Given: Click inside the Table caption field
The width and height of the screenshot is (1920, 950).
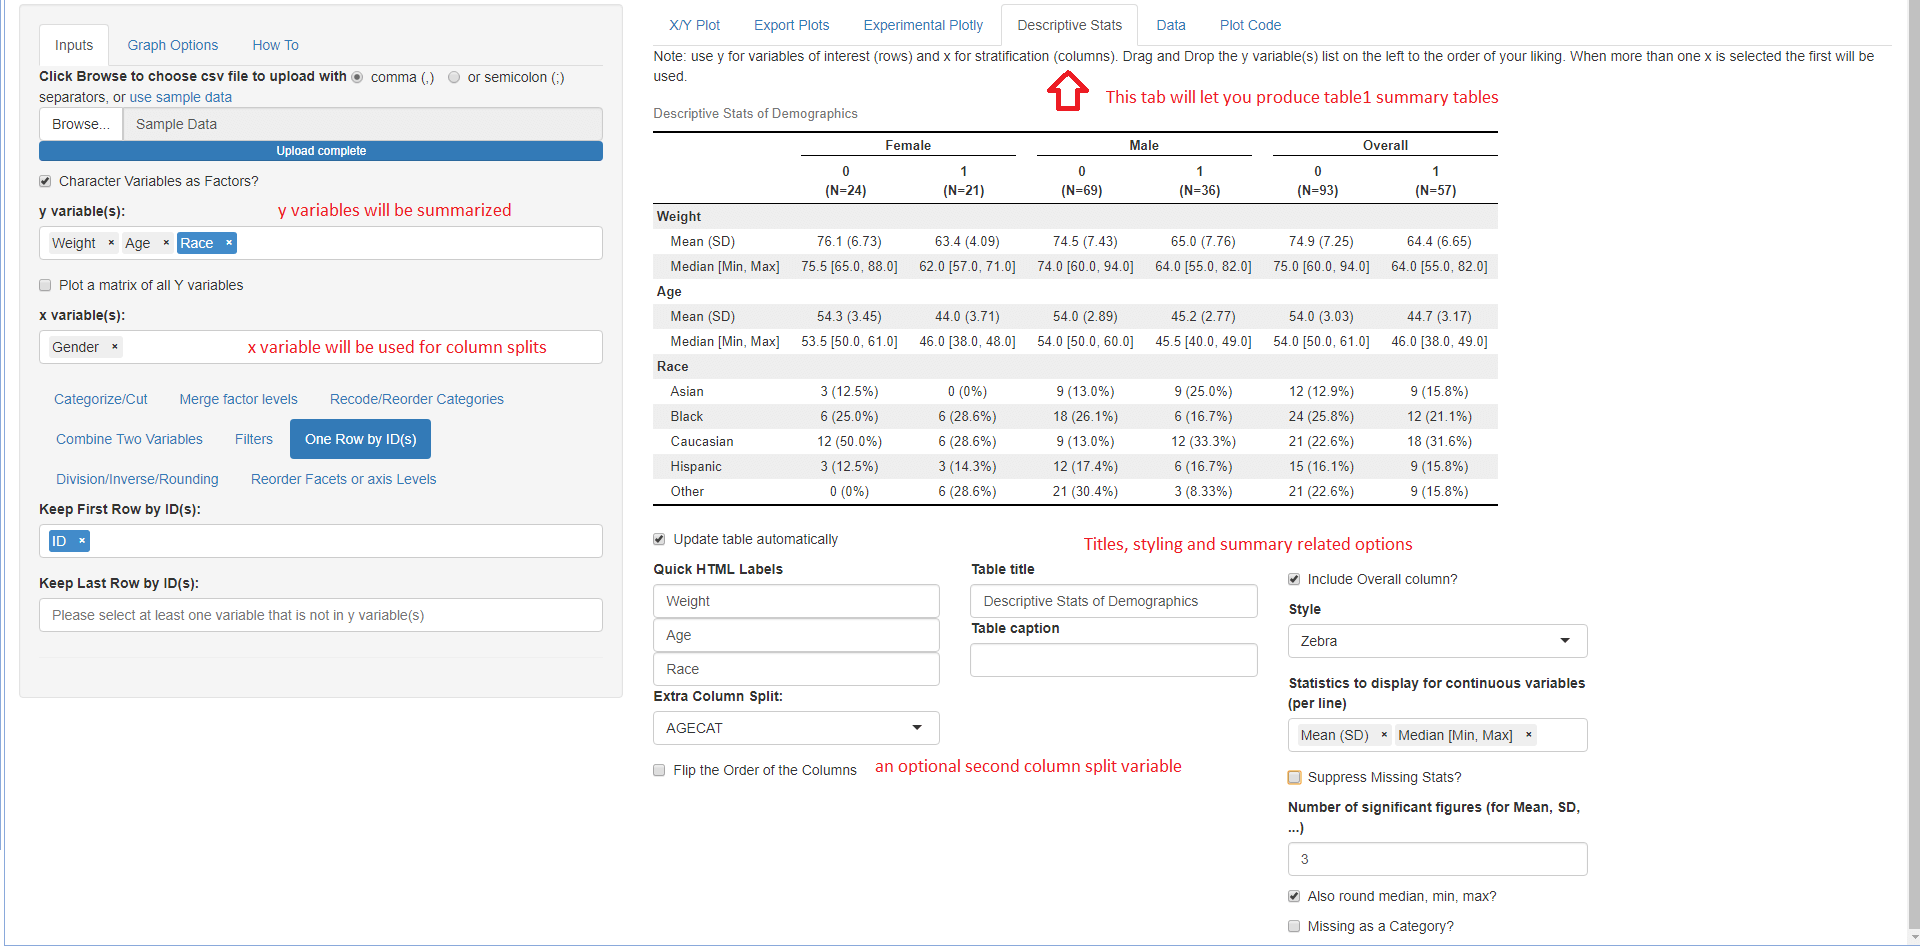Looking at the screenshot, I should 1112,660.
